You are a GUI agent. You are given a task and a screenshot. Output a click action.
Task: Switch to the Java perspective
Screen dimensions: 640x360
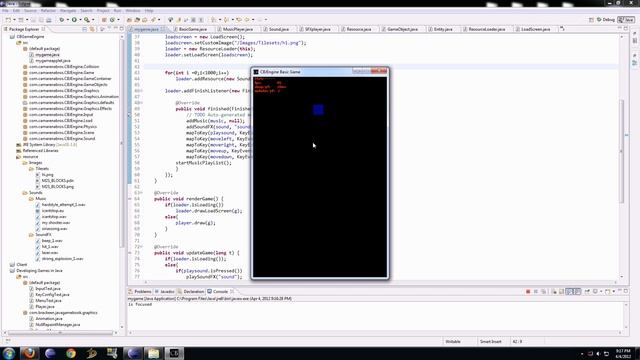click(626, 20)
